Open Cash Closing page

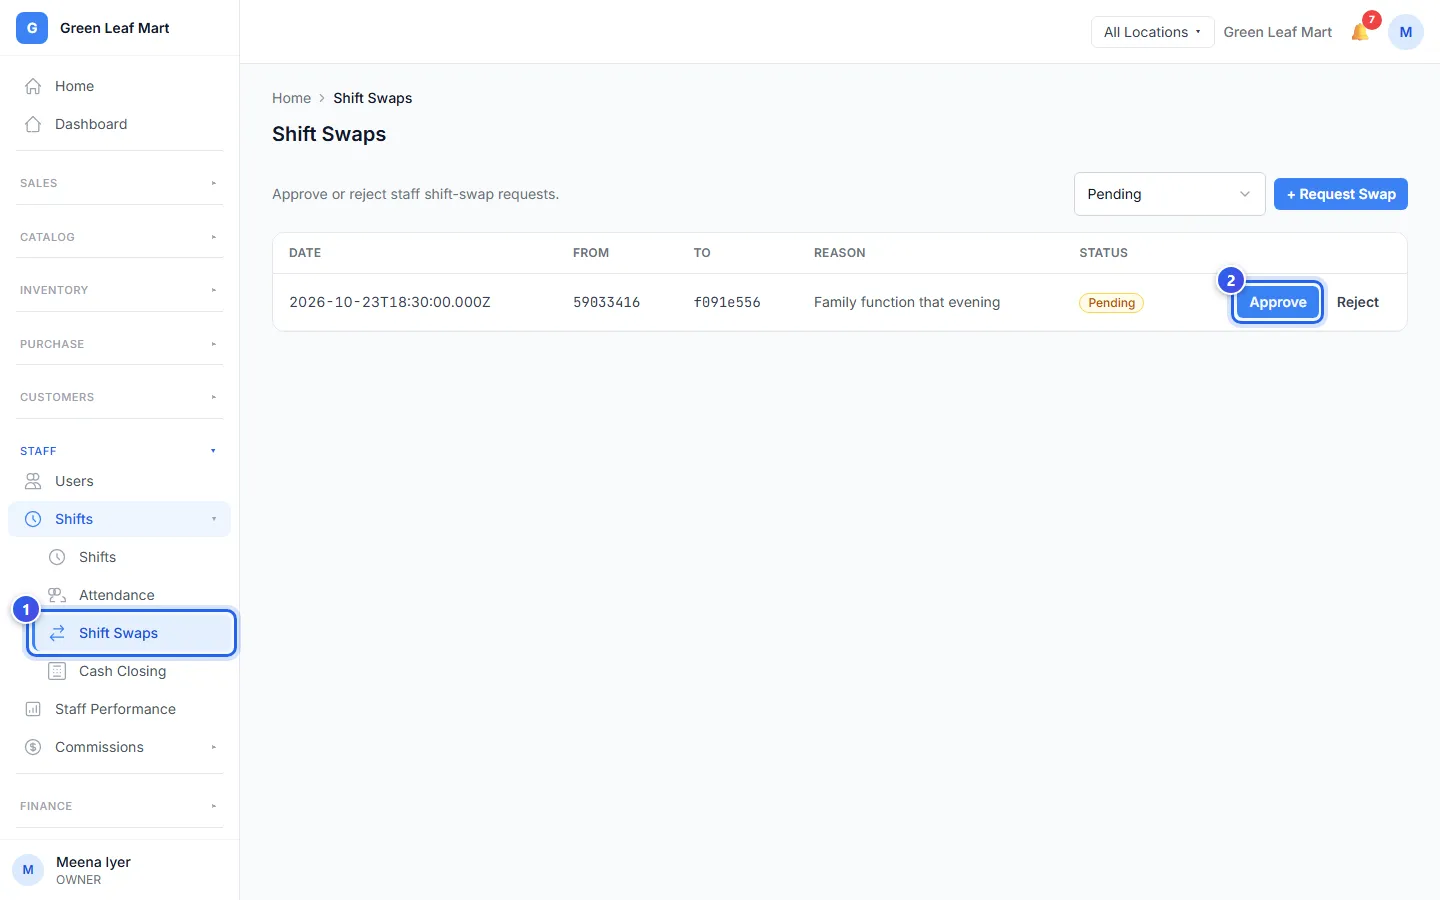pos(131,671)
